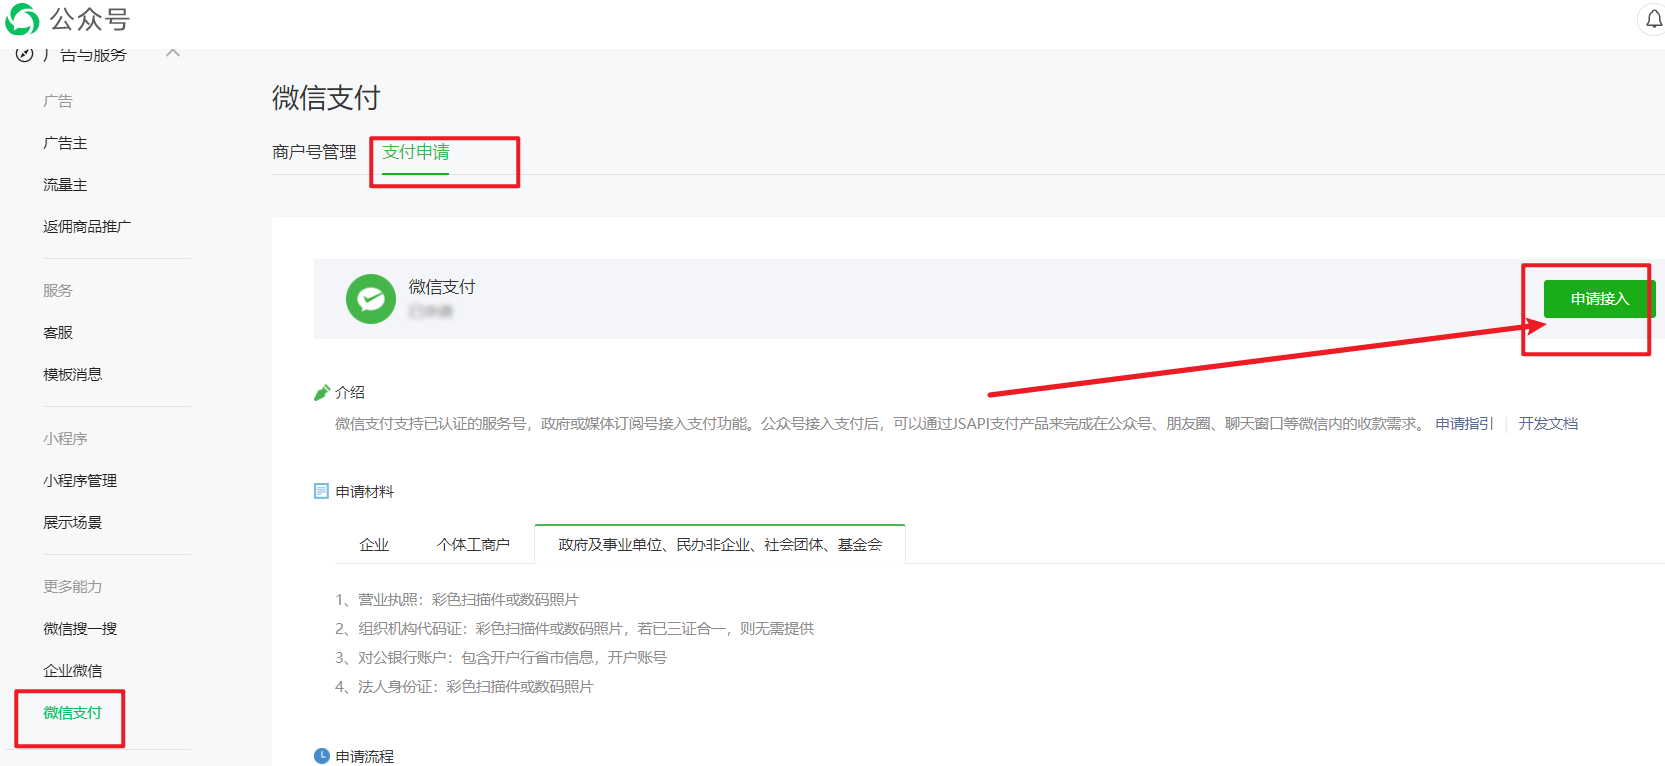Click the 小程序 sidebar group label
Screen dimensions: 1665x766
click(x=65, y=439)
